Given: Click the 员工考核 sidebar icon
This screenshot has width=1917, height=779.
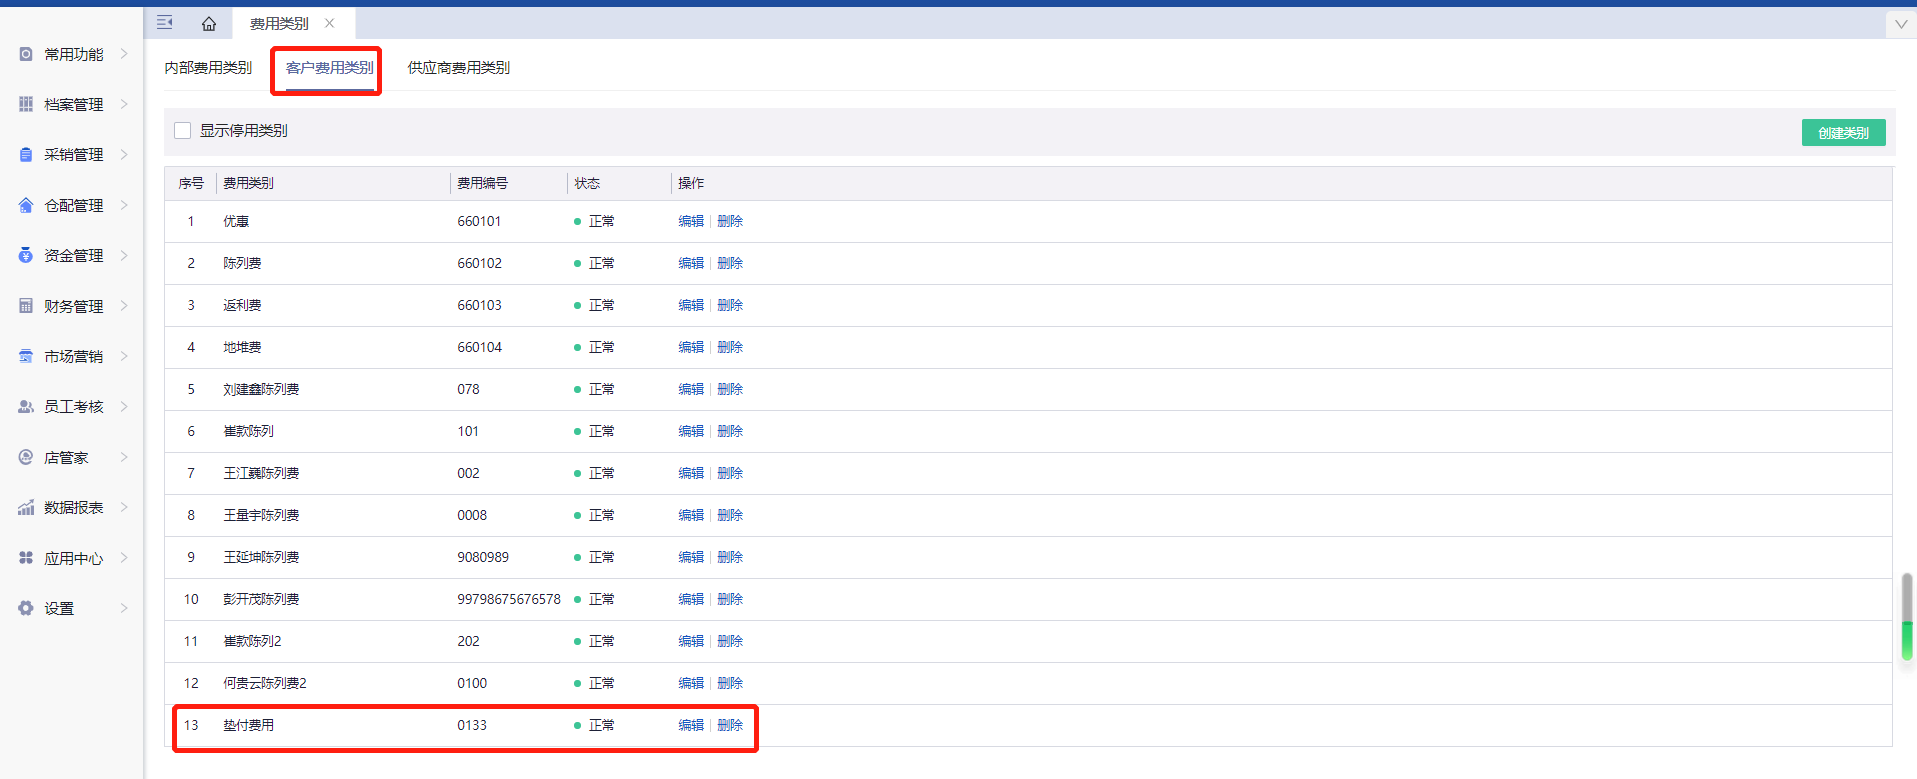Looking at the screenshot, I should [26, 406].
